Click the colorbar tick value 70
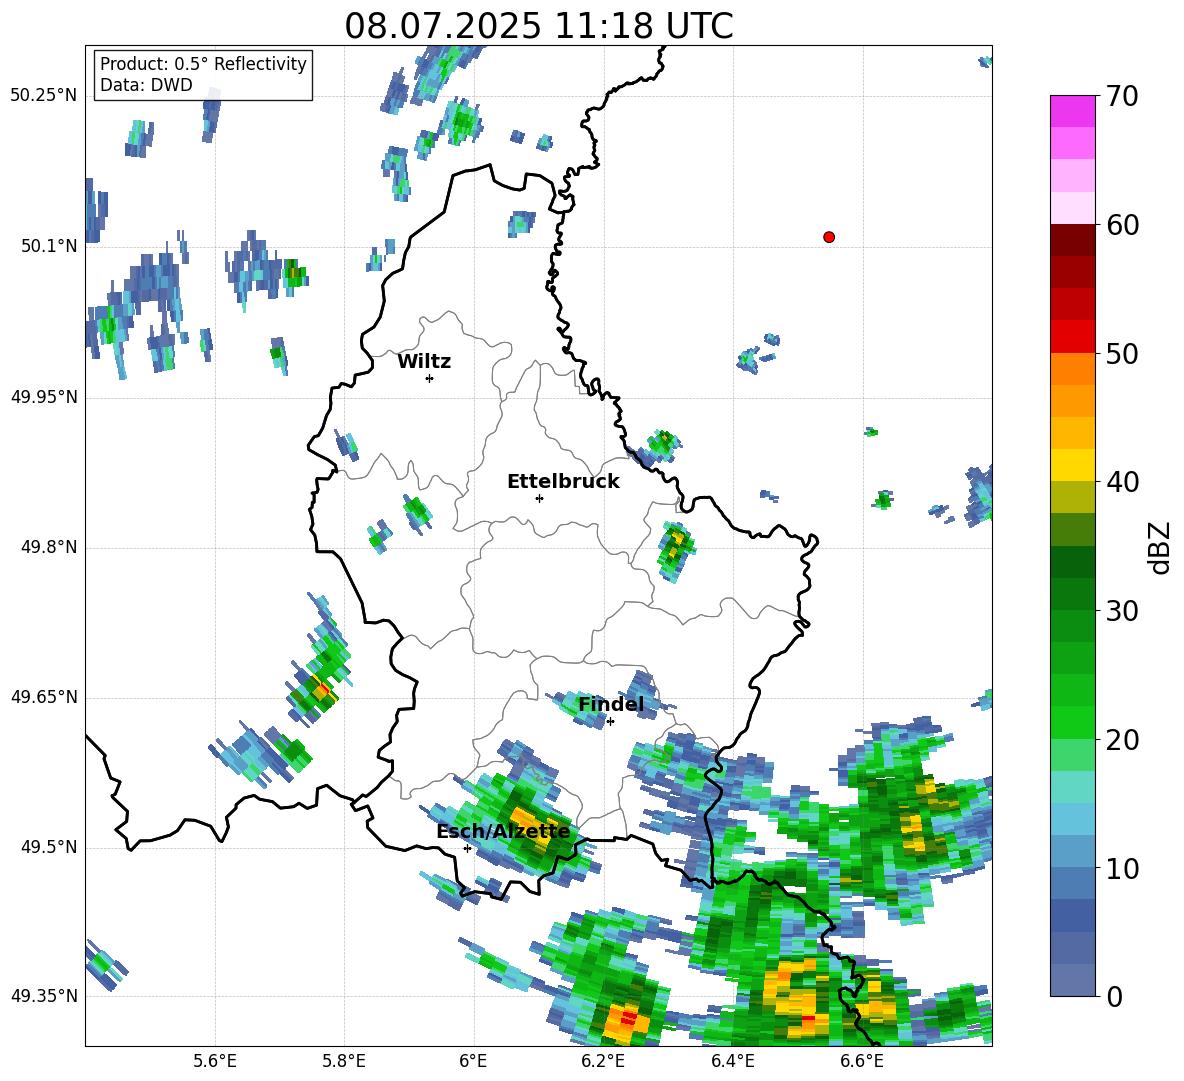Viewport: 1184px width, 1081px height. click(1122, 96)
